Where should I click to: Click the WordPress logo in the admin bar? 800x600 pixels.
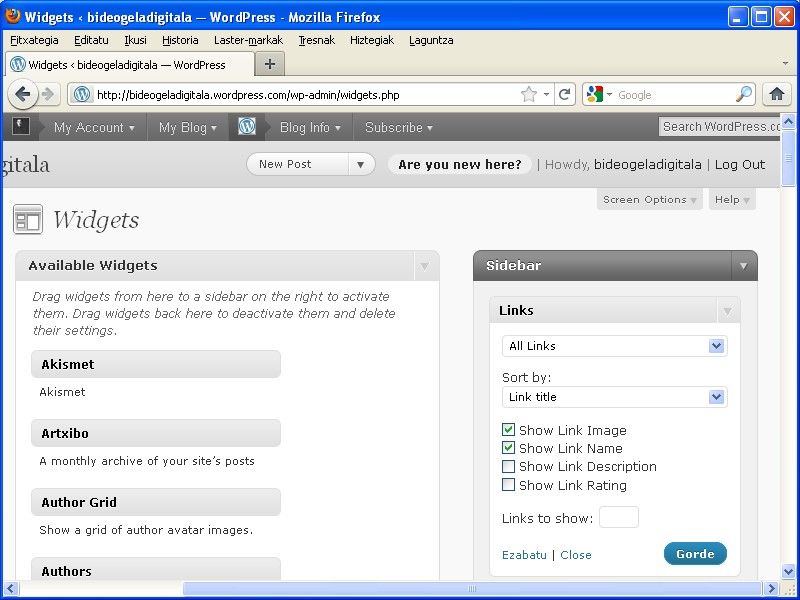[x=247, y=127]
